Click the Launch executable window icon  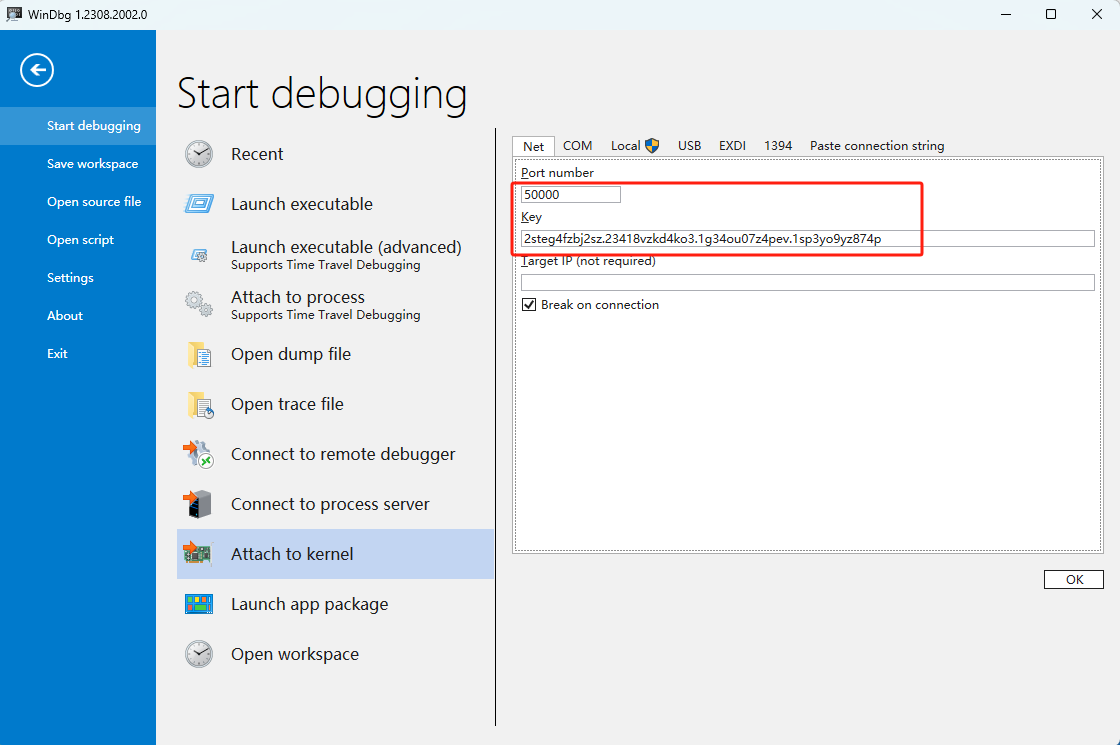[199, 204]
